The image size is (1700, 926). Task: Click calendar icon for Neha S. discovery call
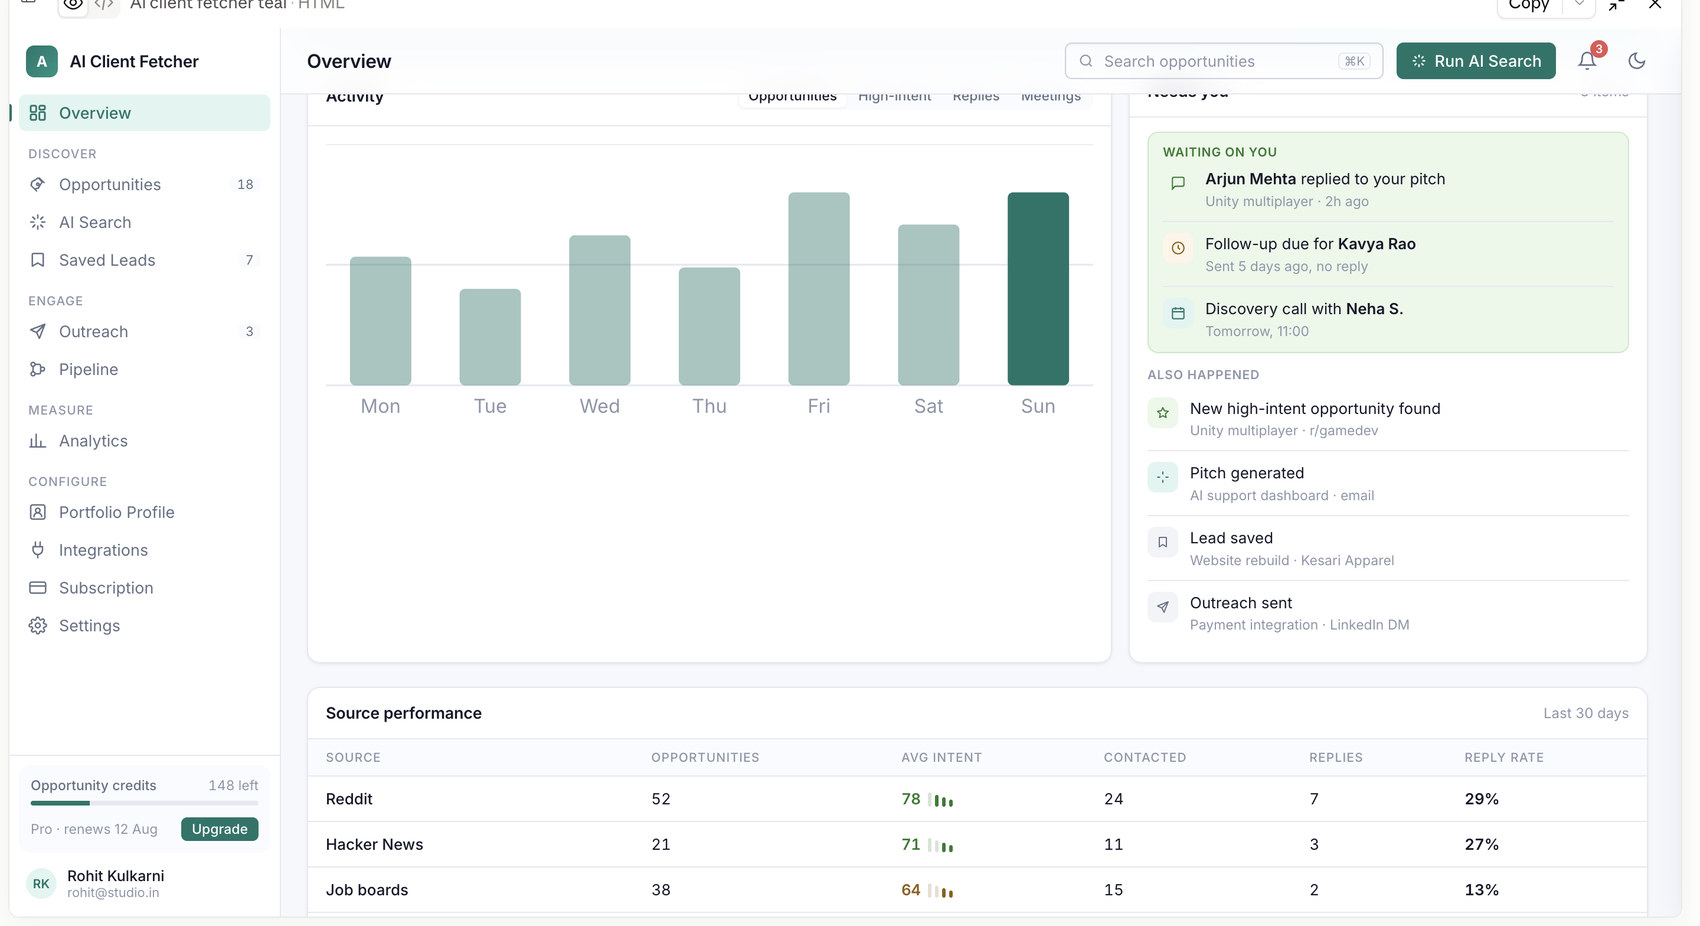tap(1178, 313)
